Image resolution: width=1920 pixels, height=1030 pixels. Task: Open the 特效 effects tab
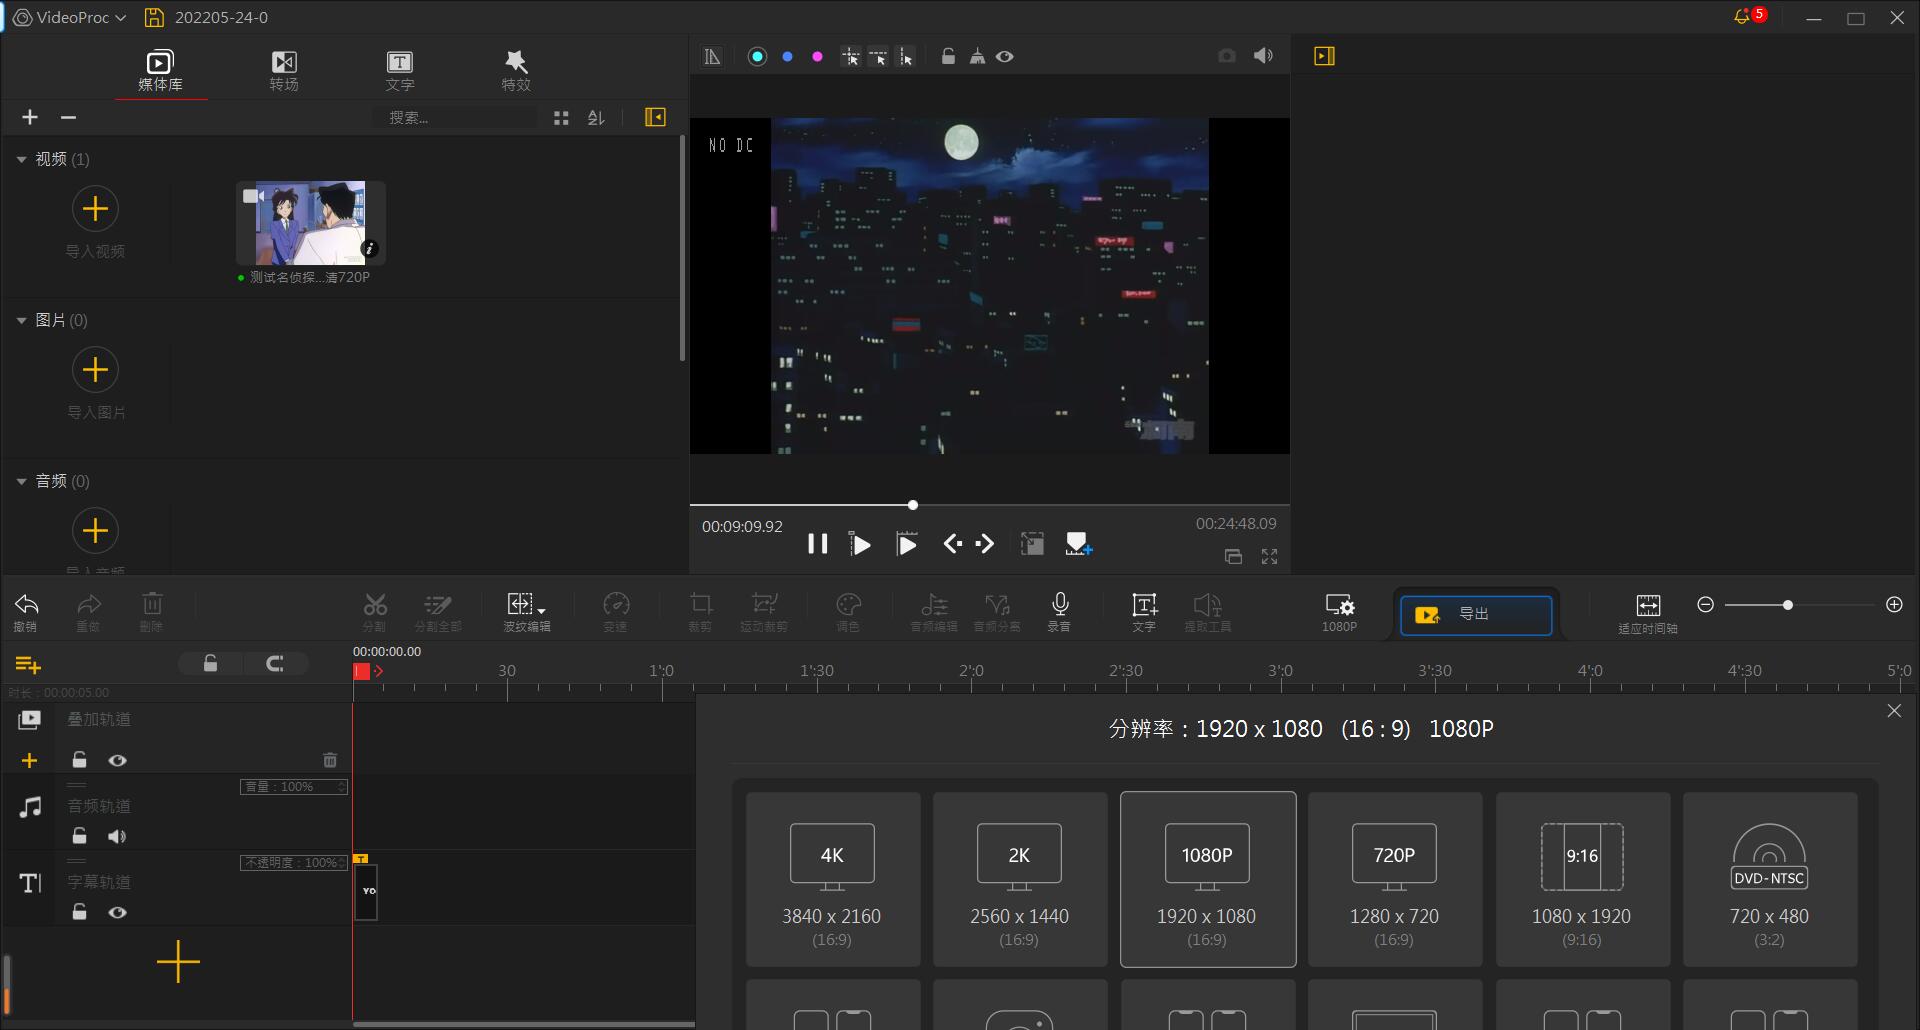tap(516, 70)
